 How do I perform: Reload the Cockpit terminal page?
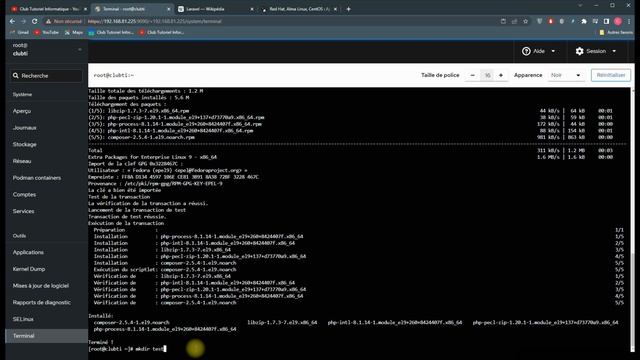35,21
